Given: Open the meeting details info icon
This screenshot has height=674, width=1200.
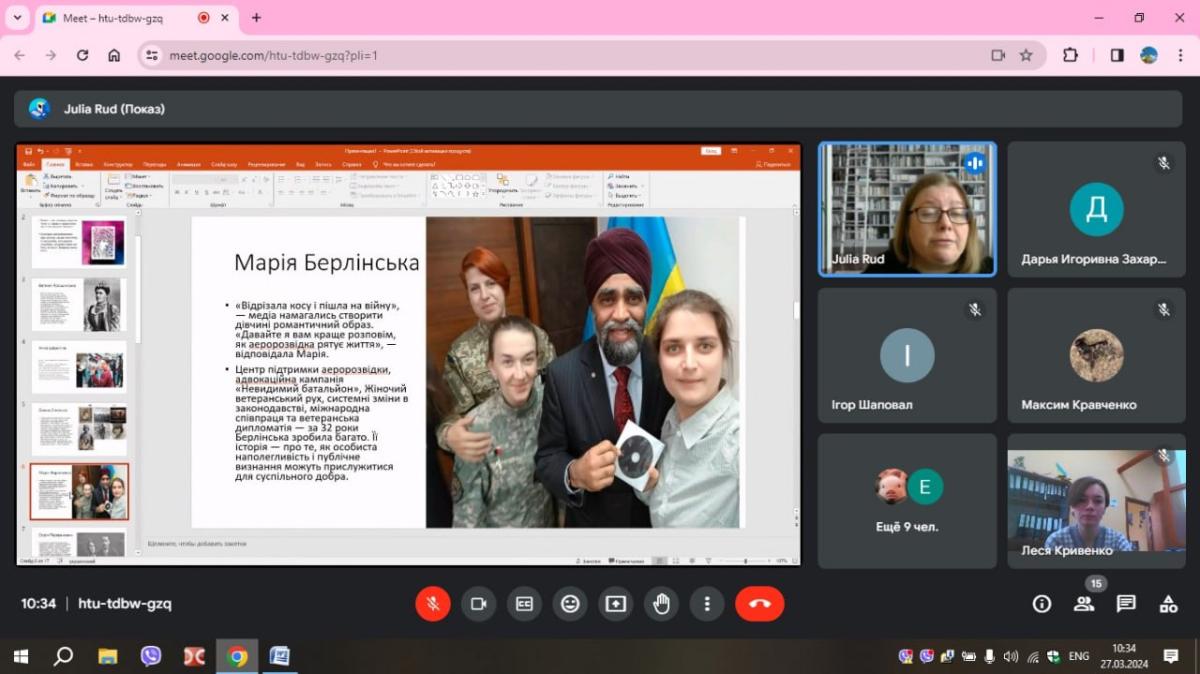Looking at the screenshot, I should [1042, 603].
